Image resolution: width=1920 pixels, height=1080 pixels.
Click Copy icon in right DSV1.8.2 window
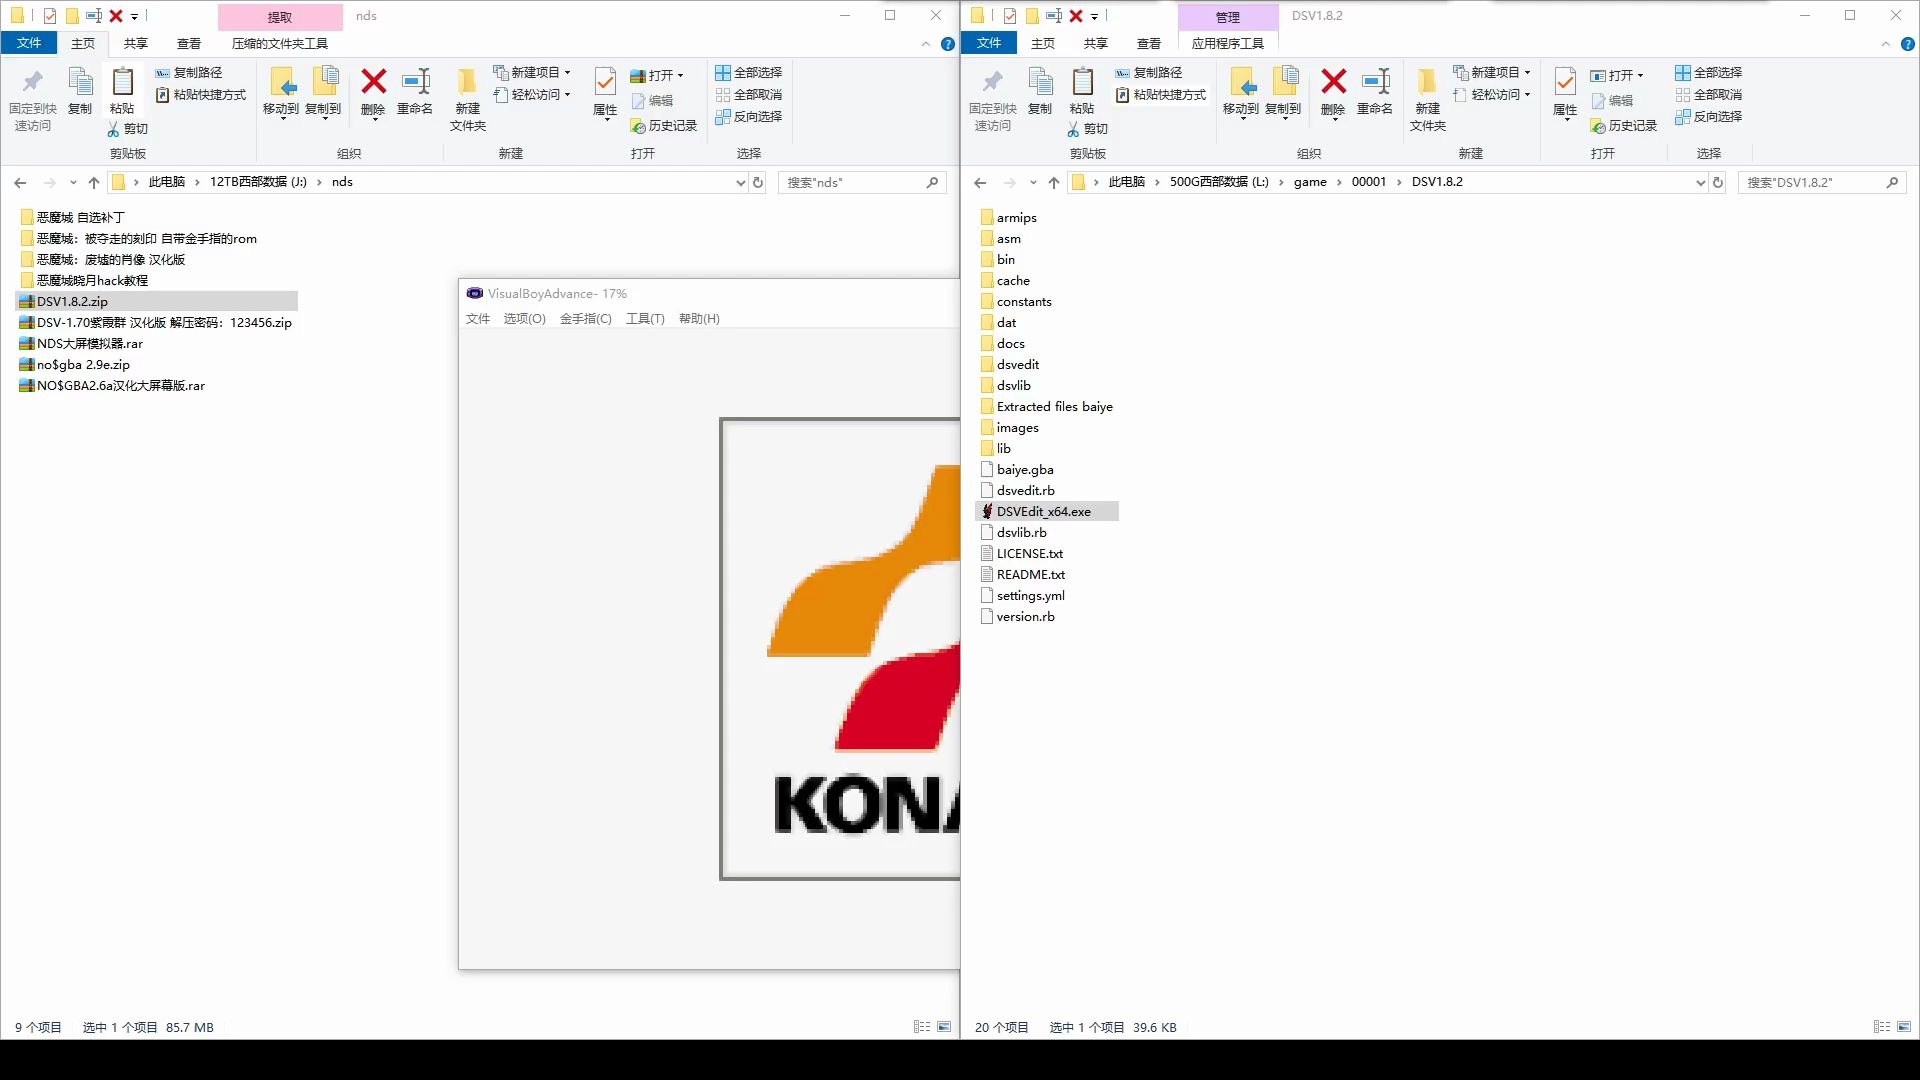click(x=1040, y=92)
